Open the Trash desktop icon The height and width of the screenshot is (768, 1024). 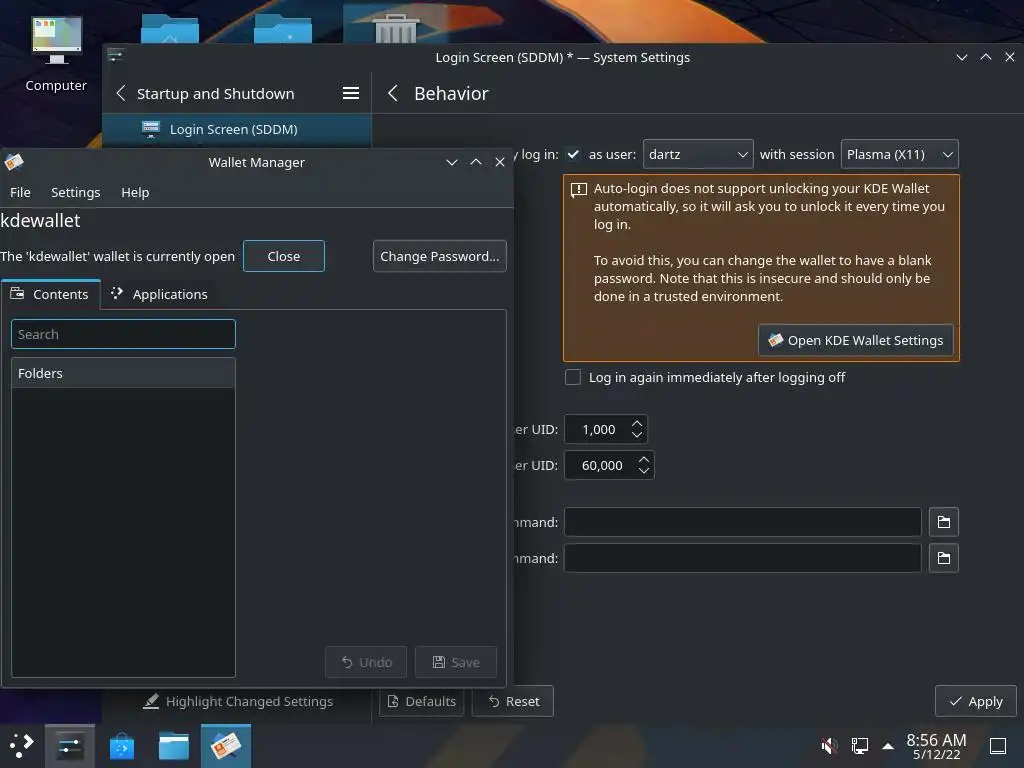[x=395, y=27]
